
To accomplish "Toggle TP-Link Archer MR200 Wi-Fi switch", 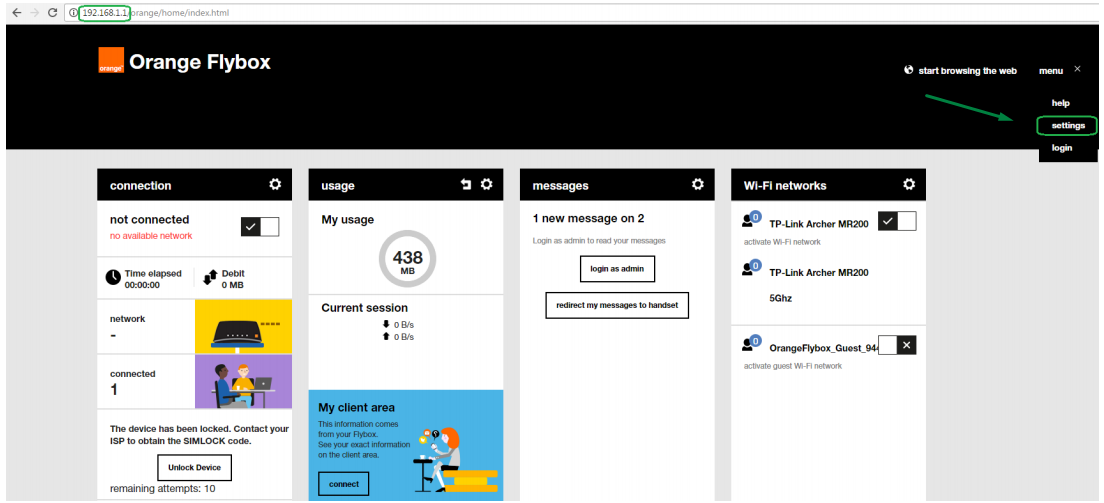I will (897, 221).
